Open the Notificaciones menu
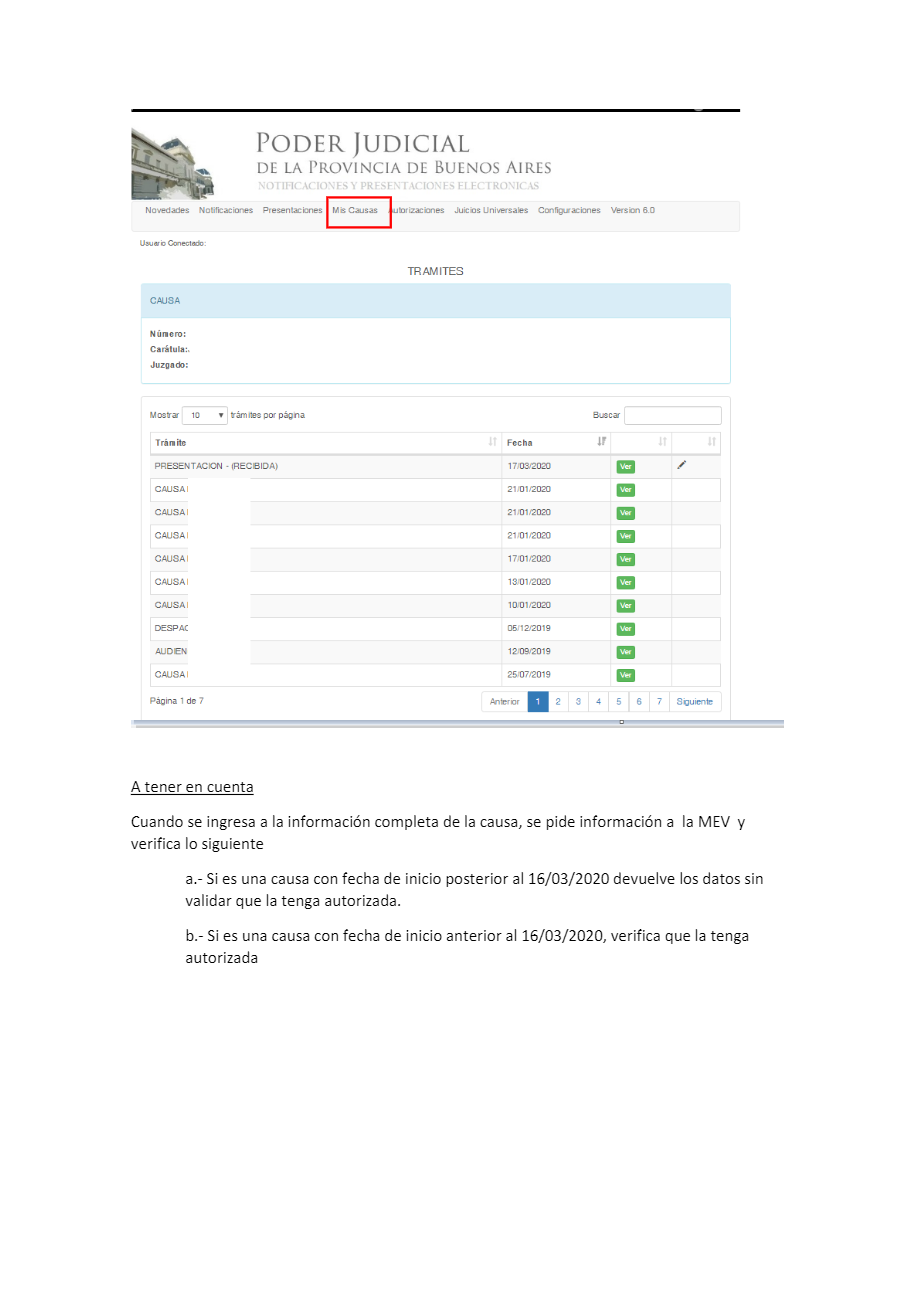The height and width of the screenshot is (1294, 915). coord(226,211)
